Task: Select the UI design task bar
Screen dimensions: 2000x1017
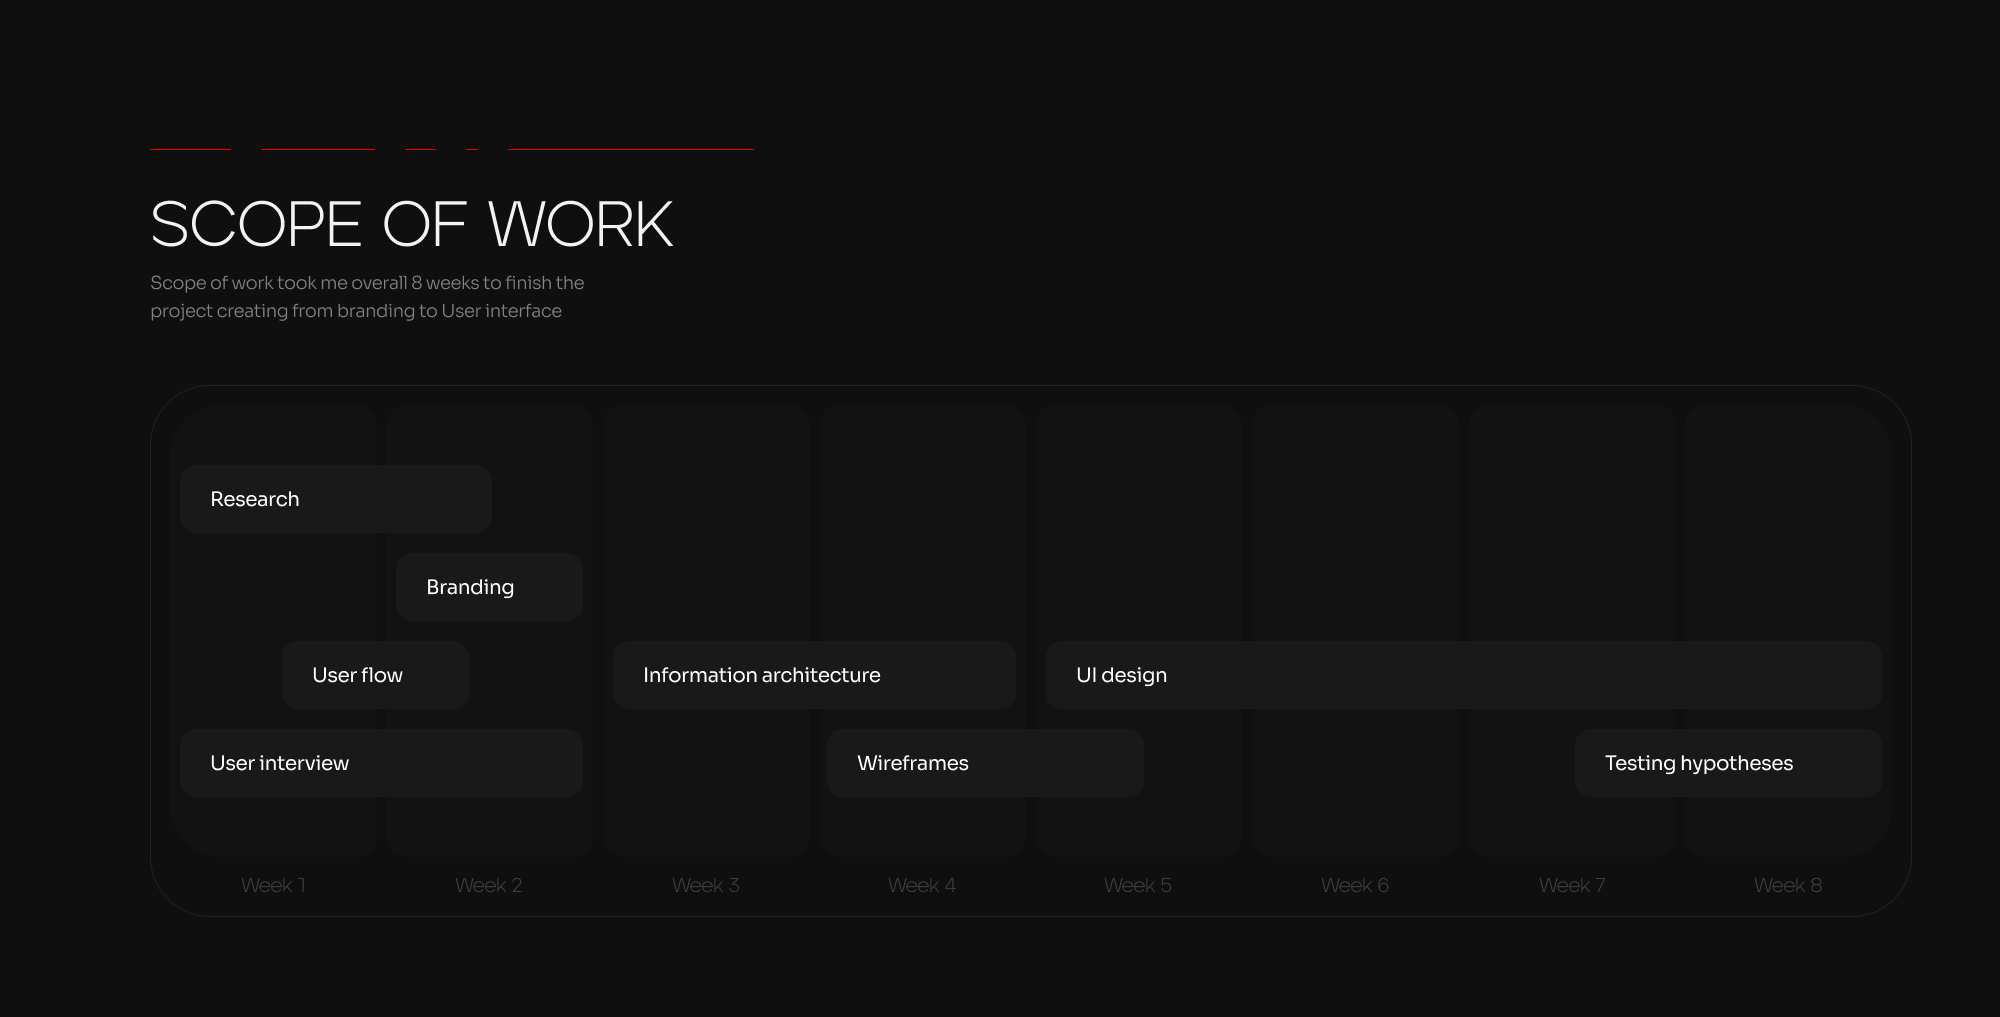Action: coord(1463,675)
